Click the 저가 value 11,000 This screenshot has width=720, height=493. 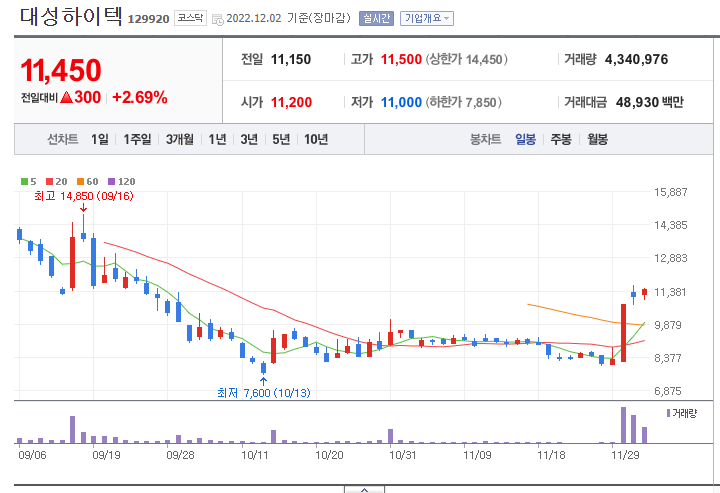401,102
